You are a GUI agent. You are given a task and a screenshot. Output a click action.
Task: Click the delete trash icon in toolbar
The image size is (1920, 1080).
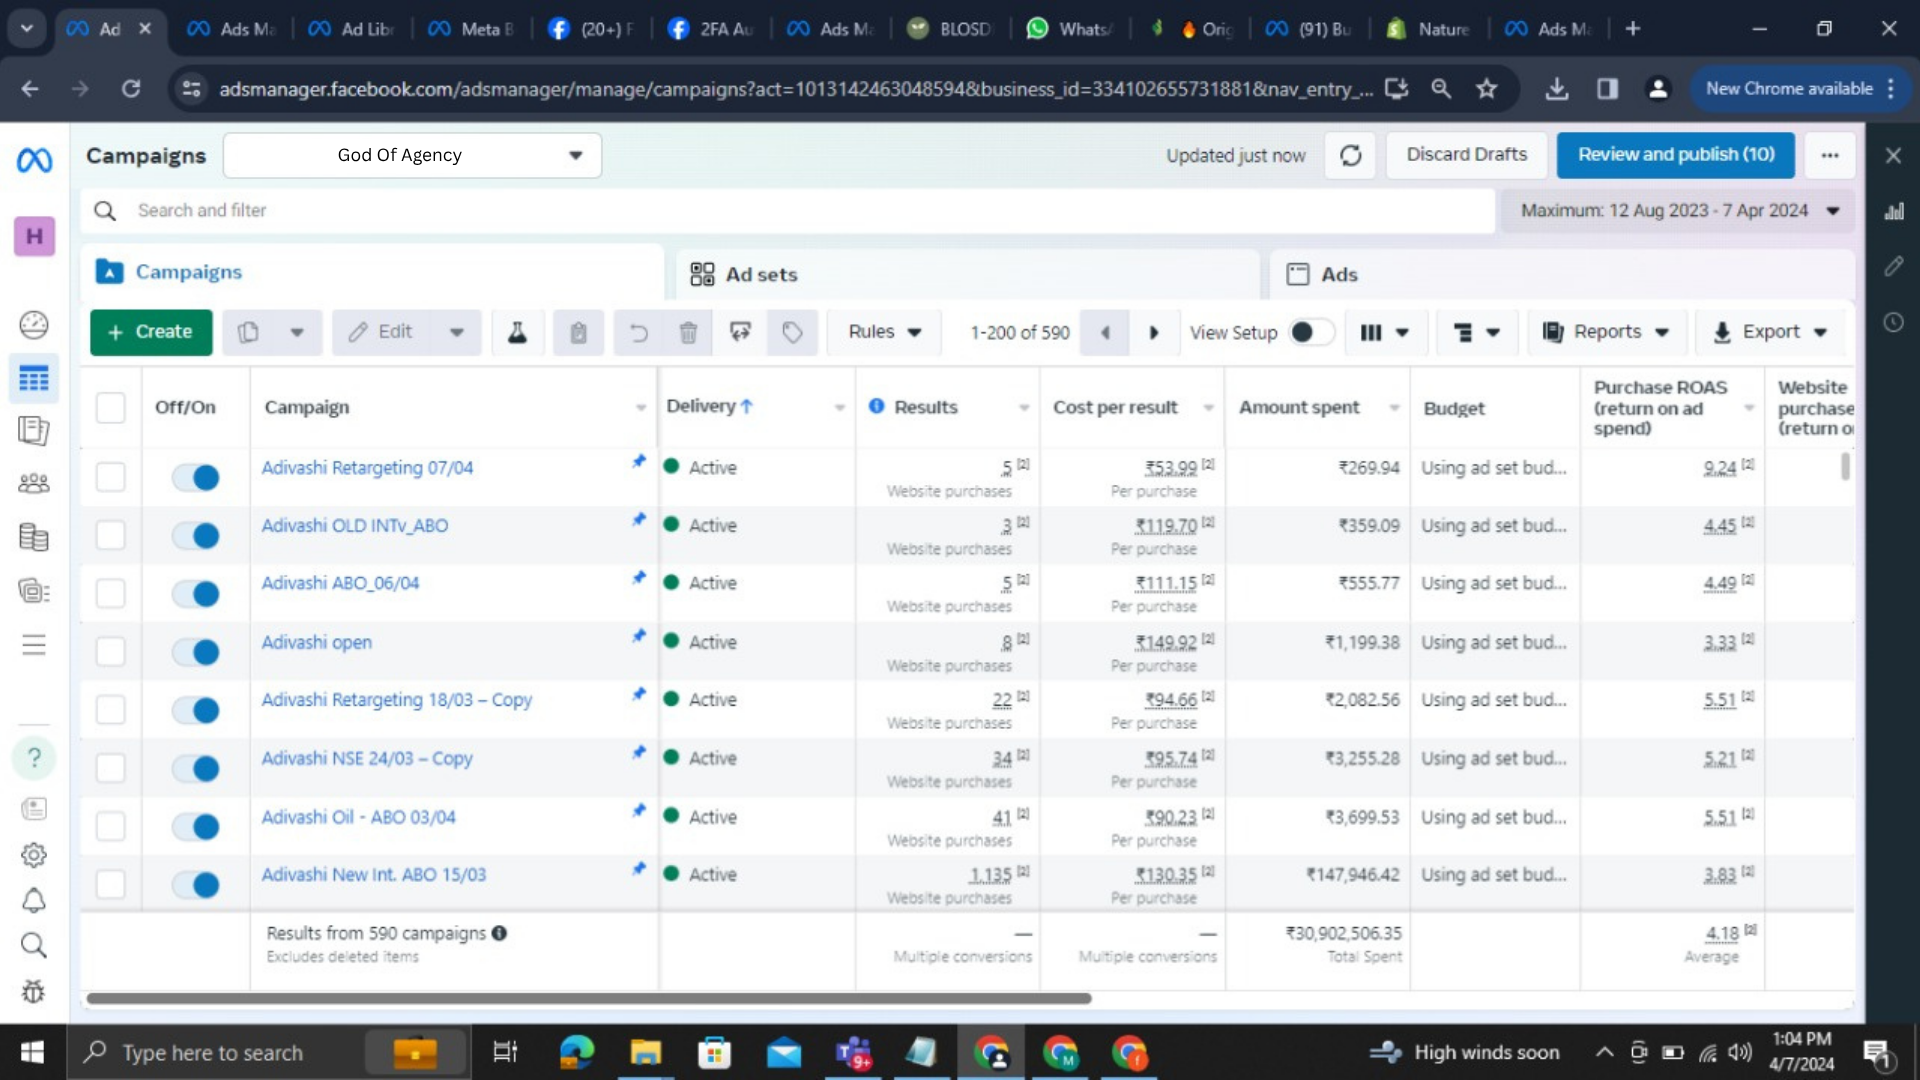(688, 332)
